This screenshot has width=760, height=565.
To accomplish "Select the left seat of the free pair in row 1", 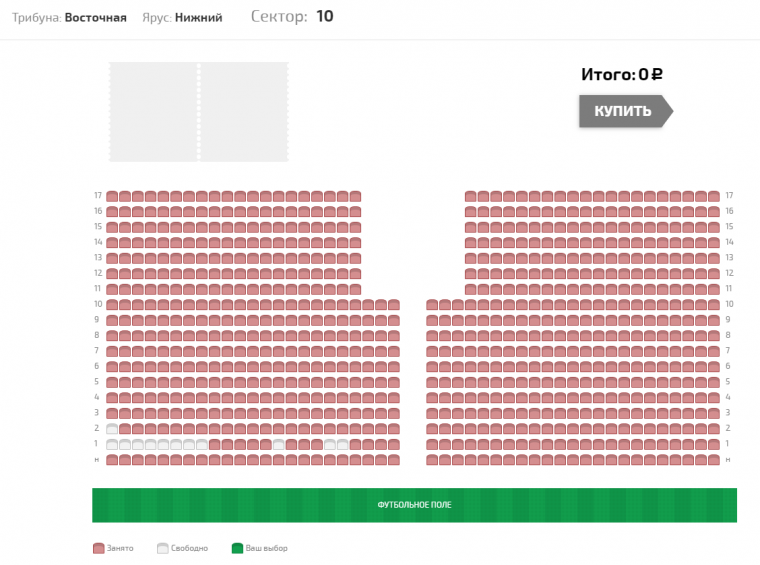I will pos(330,444).
